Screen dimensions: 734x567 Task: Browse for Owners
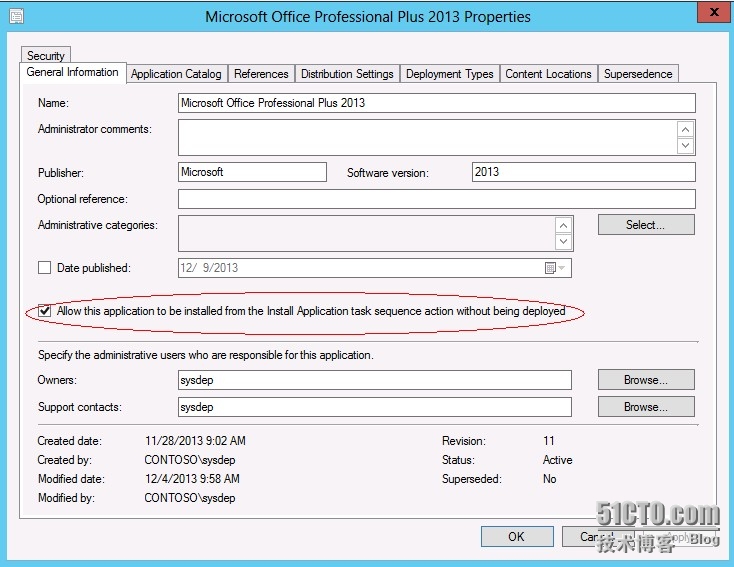point(646,380)
